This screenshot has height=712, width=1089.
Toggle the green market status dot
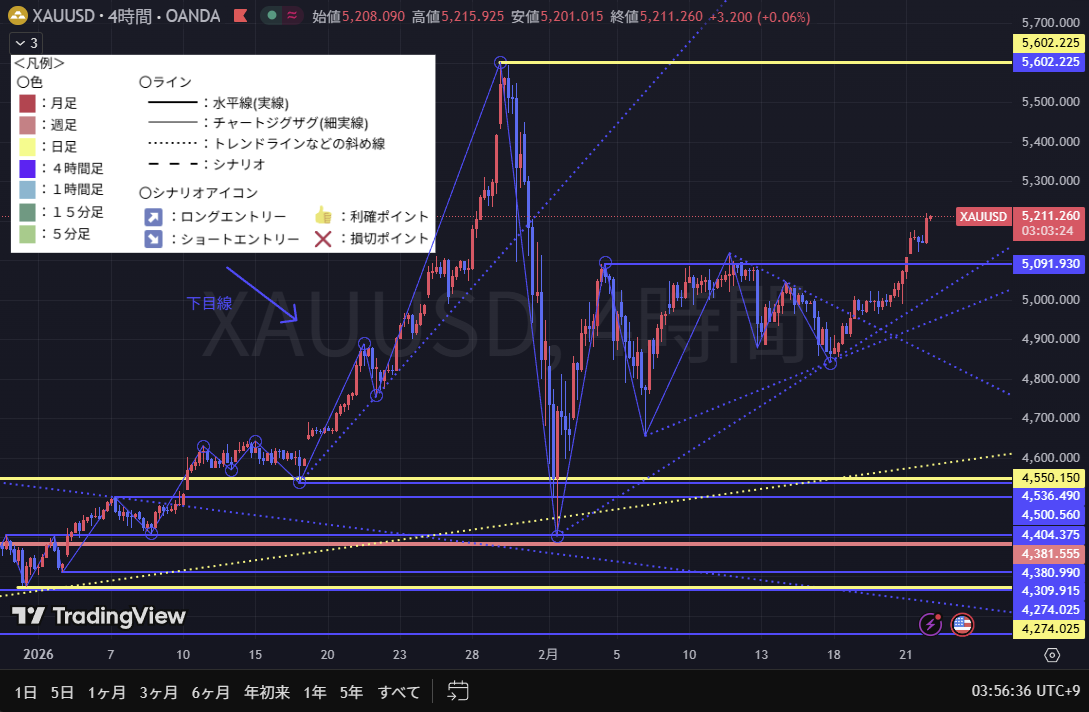click(x=272, y=16)
